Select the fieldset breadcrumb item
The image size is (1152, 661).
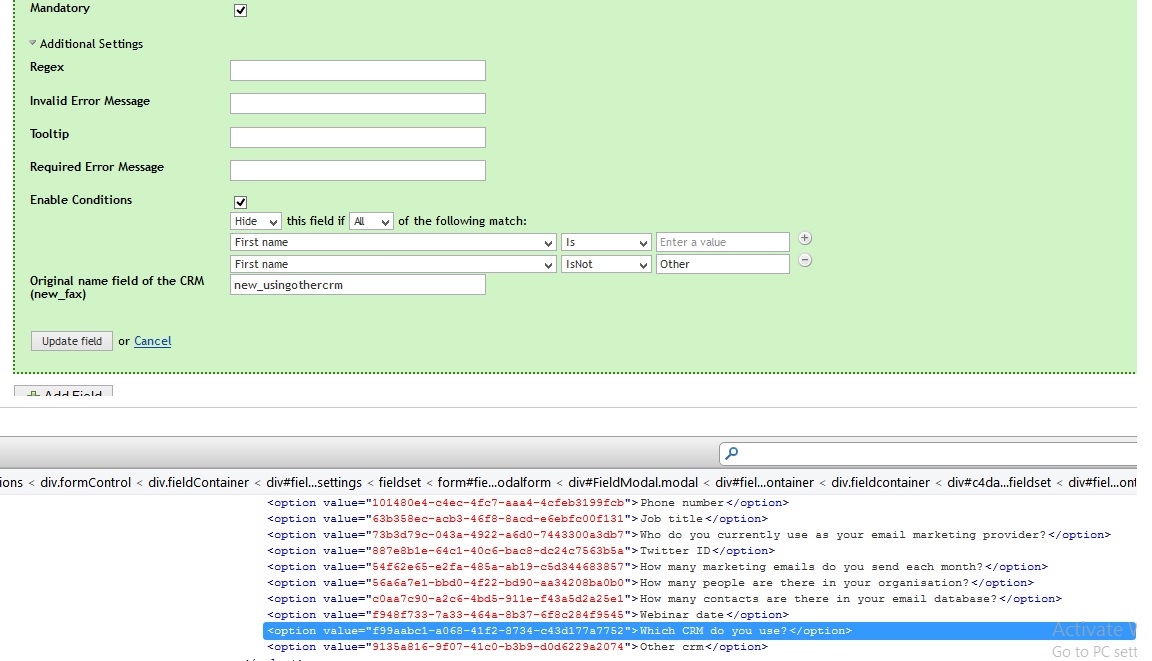coord(400,483)
